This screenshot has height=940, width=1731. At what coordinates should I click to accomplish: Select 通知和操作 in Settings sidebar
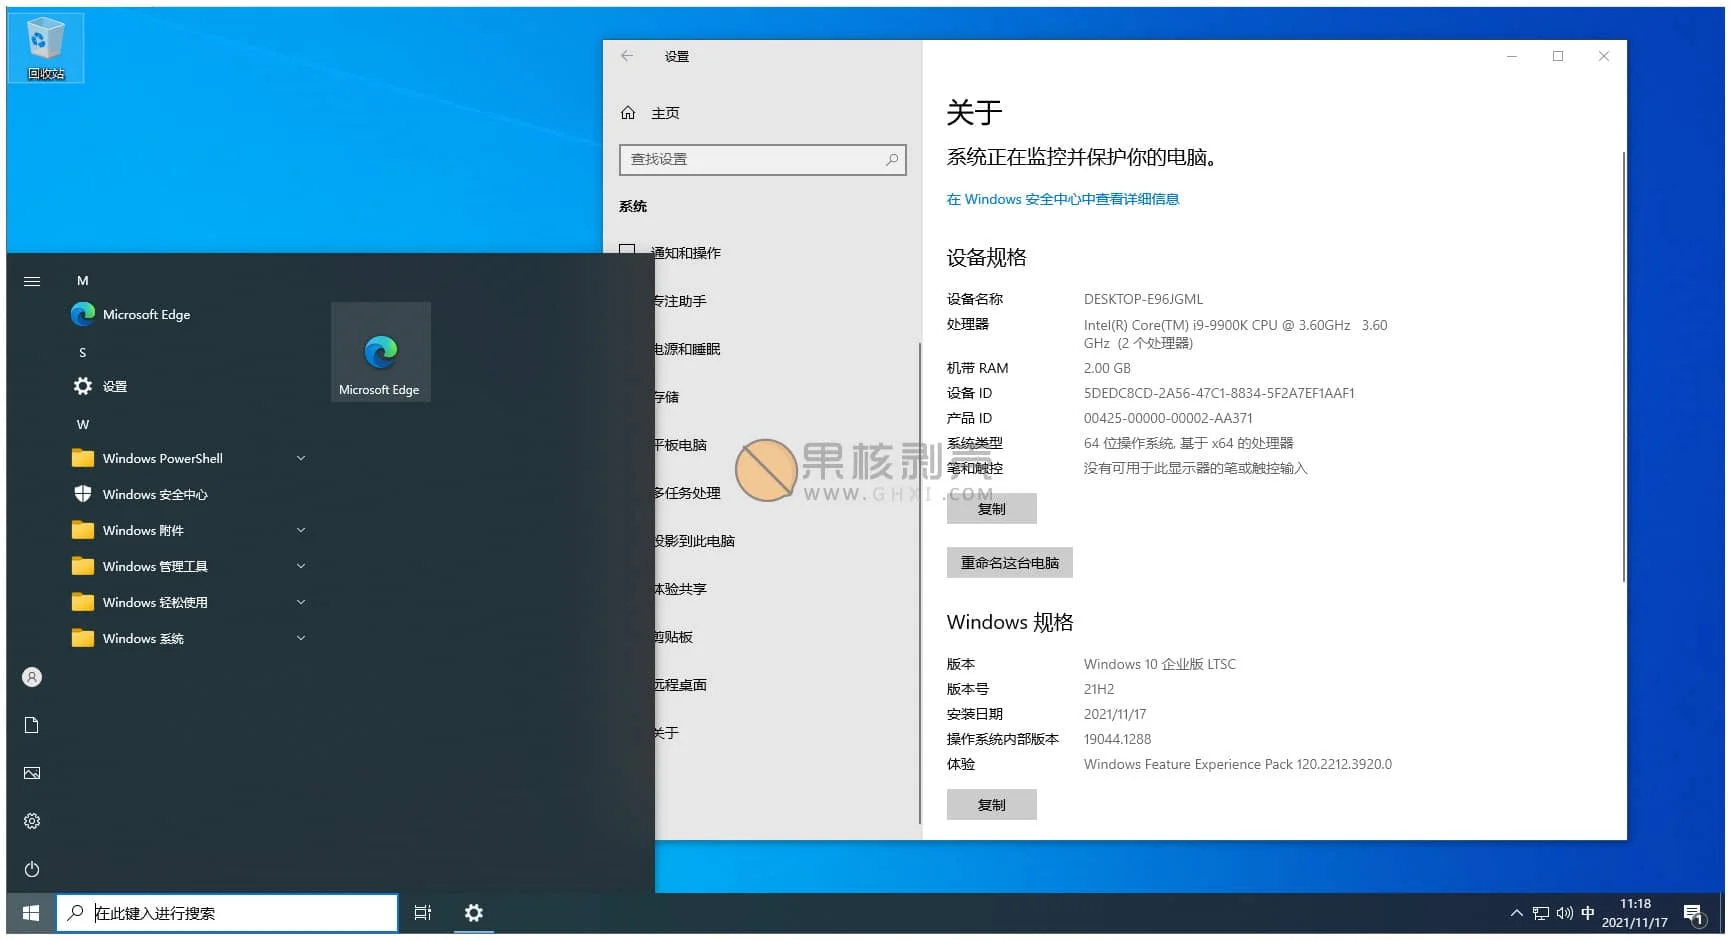[685, 253]
